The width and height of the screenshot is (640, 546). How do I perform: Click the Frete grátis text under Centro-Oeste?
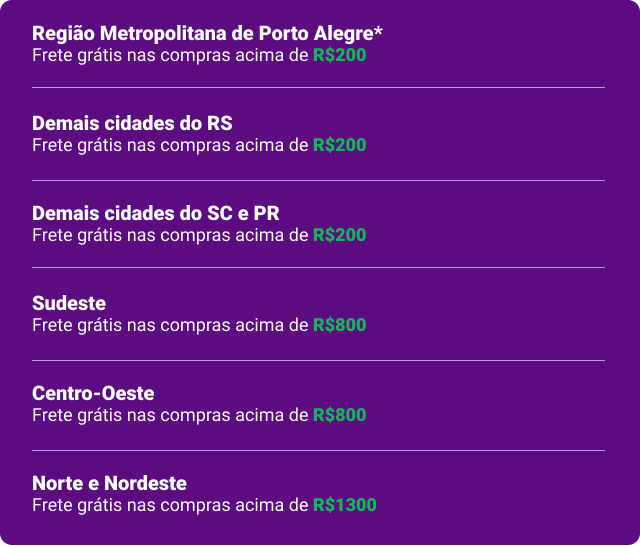[77, 416]
